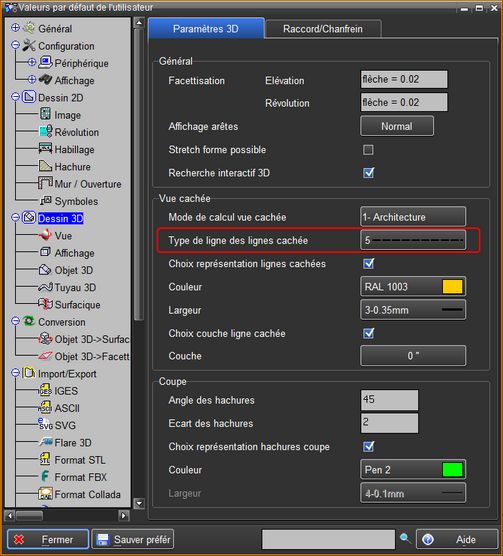The image size is (503, 556).
Task: Expand the Général tree node
Action: pyautogui.click(x=15, y=28)
